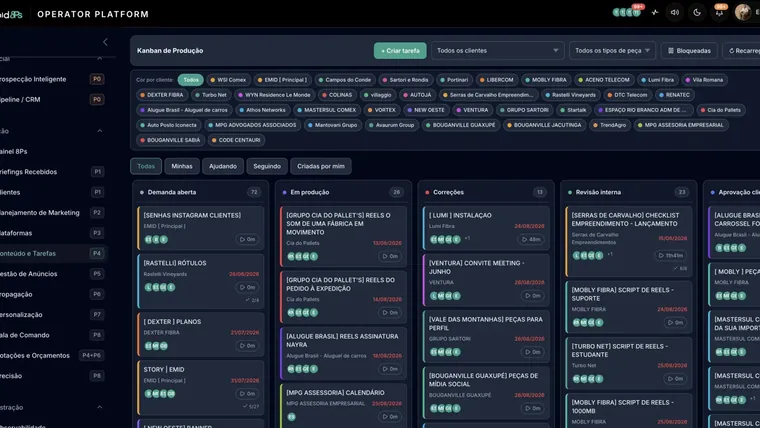Open Conteúdo e Tarefas in sidebar
Image resolution: width=760 pixels, height=428 pixels.
51,253
